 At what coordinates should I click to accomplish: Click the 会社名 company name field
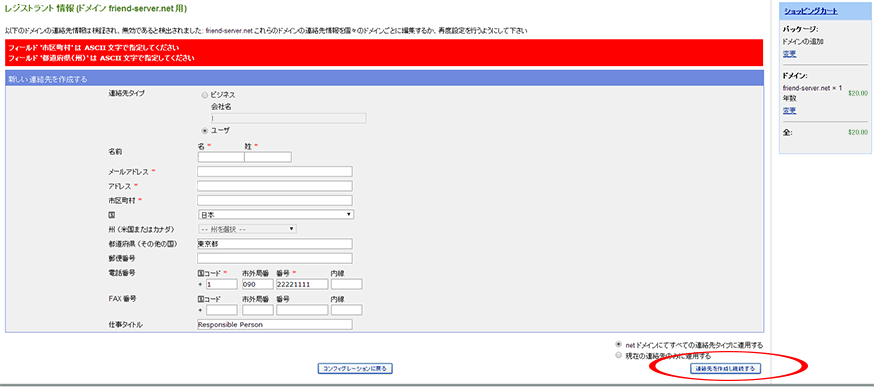(289, 118)
